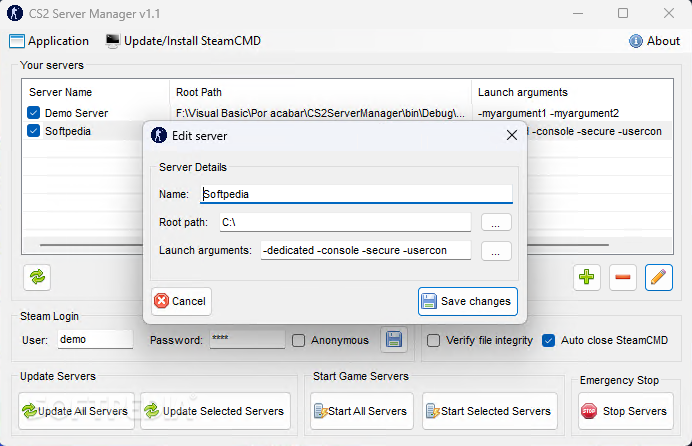Click the Name field containing Softpedia
The height and width of the screenshot is (446, 692).
(356, 194)
